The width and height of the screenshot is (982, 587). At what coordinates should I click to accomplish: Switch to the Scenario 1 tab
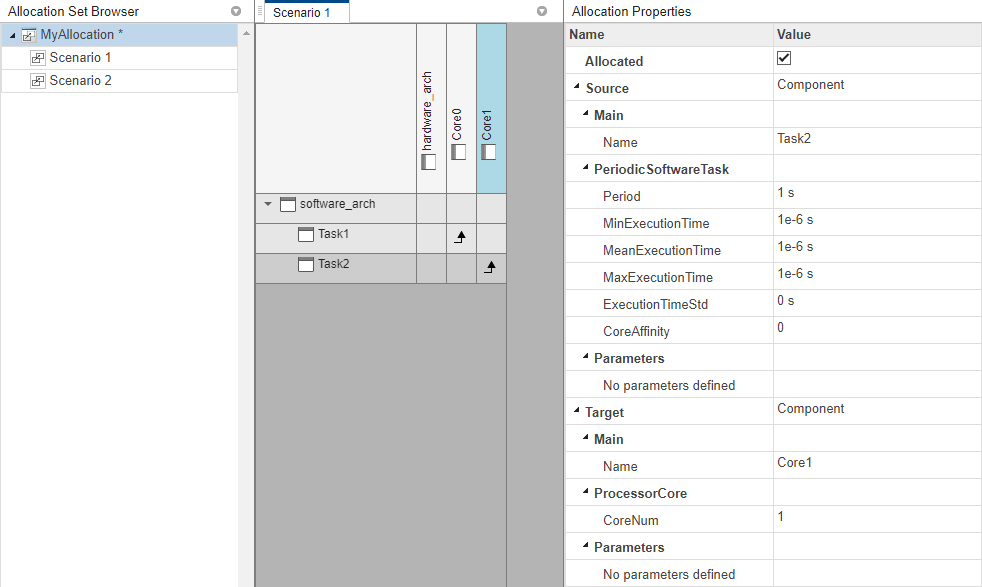point(304,12)
